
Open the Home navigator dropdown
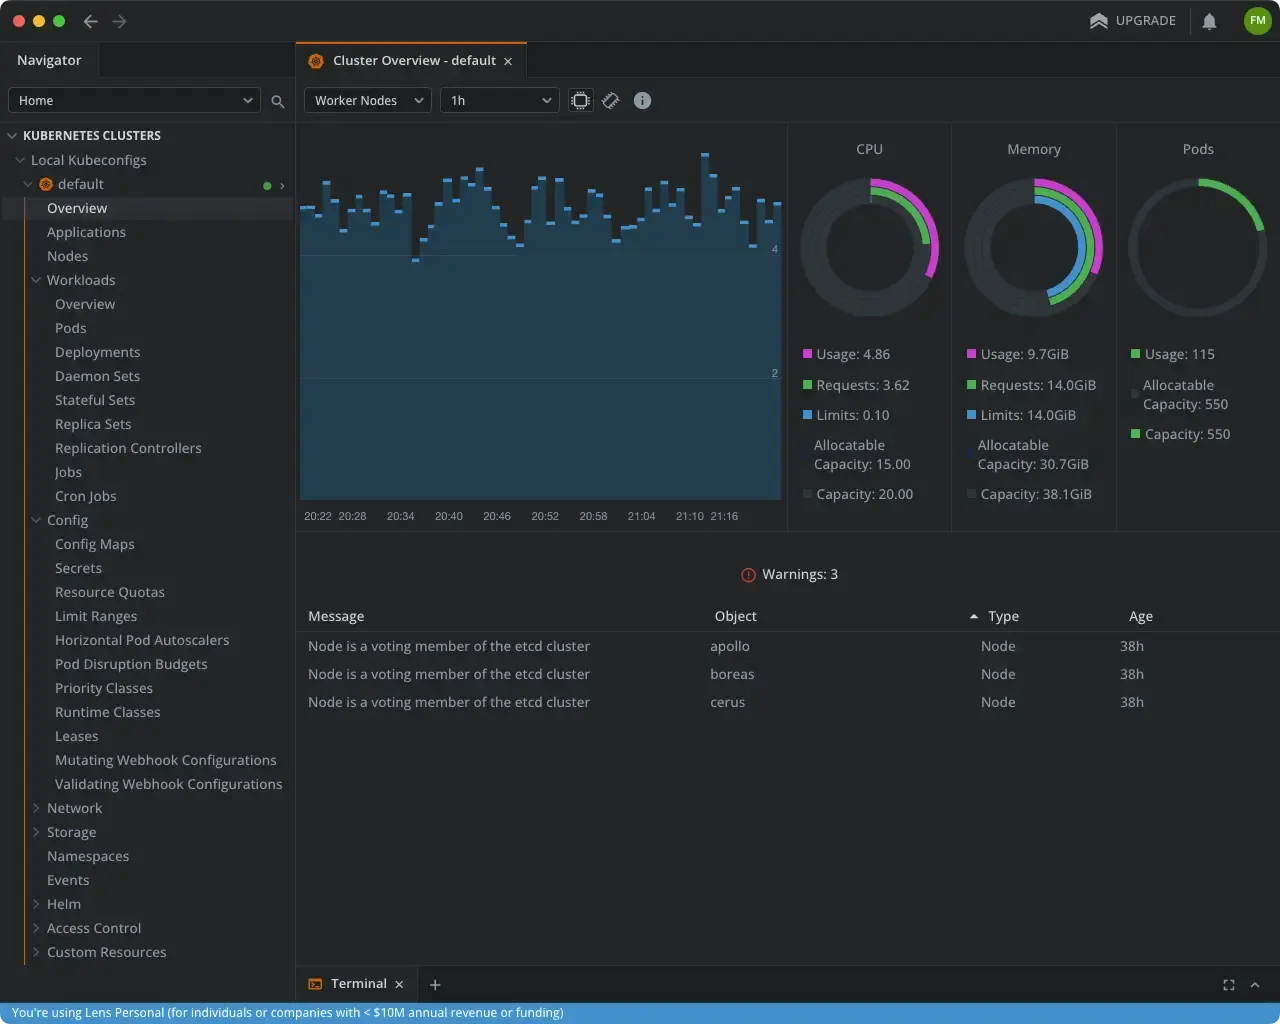pos(135,101)
